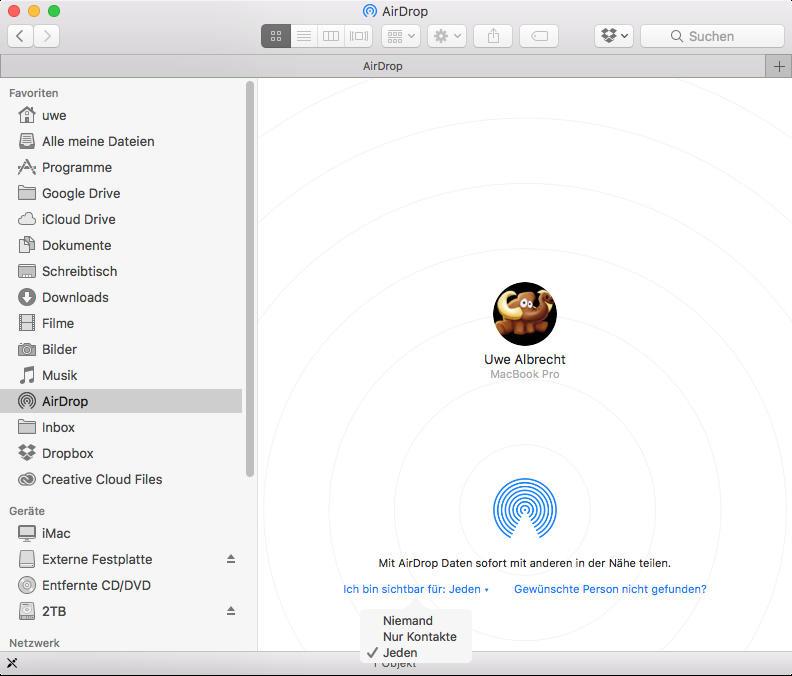The width and height of the screenshot is (792, 676).
Task: Select the AirDrop tab
Action: (x=383, y=66)
